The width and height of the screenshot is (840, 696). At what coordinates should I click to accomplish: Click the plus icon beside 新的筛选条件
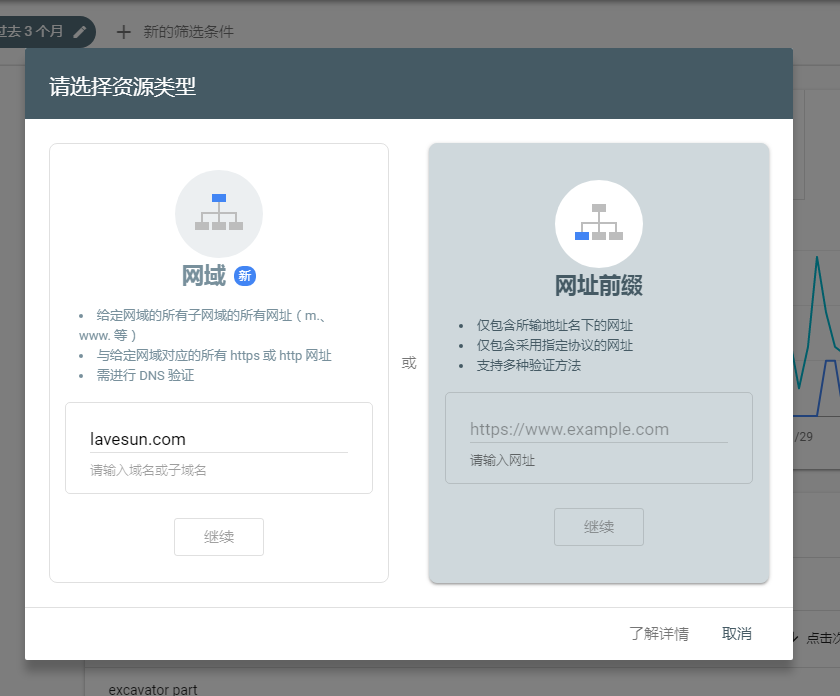(123, 31)
